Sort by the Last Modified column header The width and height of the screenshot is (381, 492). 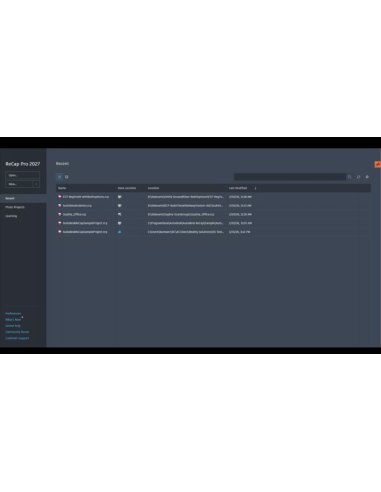(238, 188)
